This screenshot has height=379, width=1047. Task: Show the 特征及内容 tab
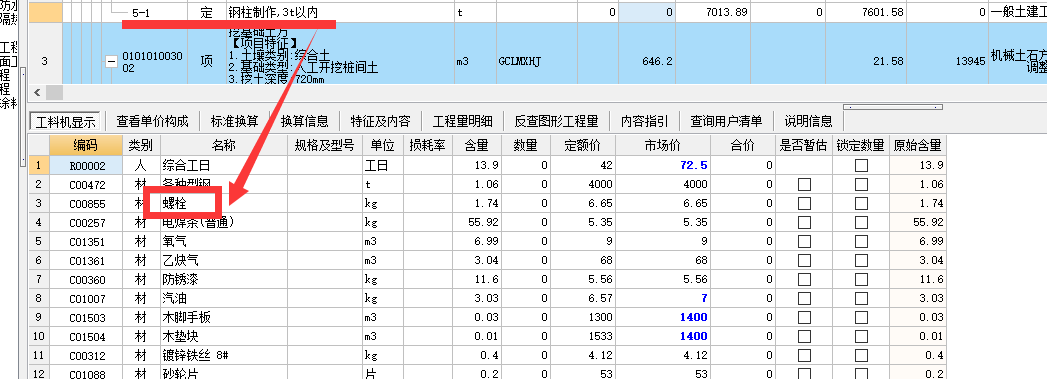(x=380, y=121)
